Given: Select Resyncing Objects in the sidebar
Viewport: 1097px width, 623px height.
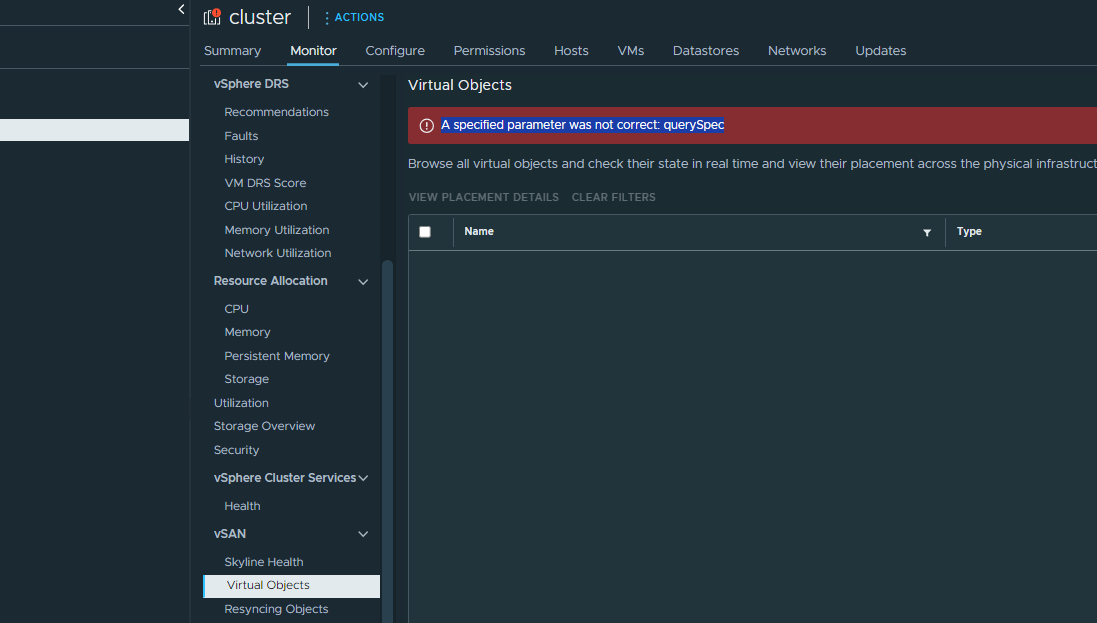Looking at the screenshot, I should click(x=276, y=608).
